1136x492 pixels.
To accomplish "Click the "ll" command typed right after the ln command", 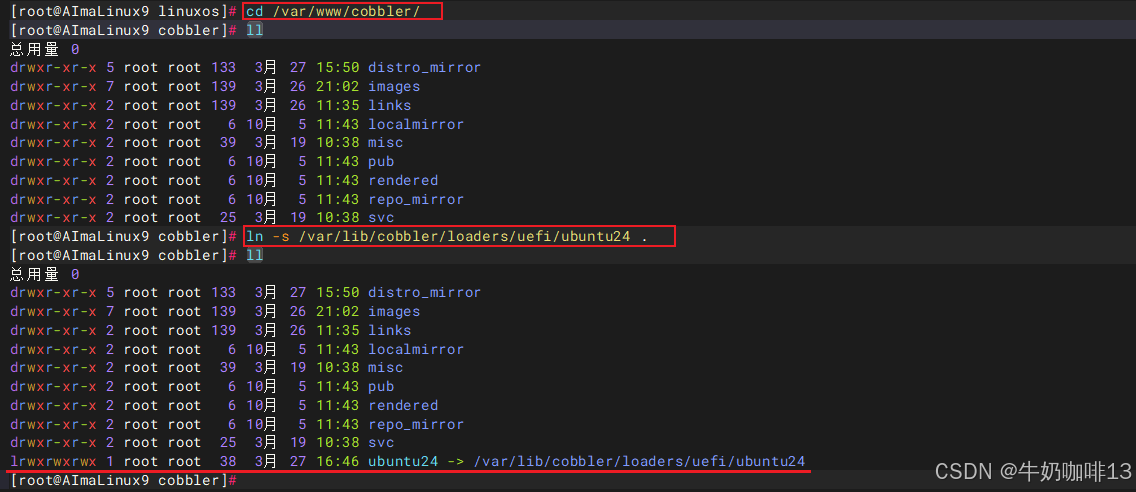I will pos(254,255).
